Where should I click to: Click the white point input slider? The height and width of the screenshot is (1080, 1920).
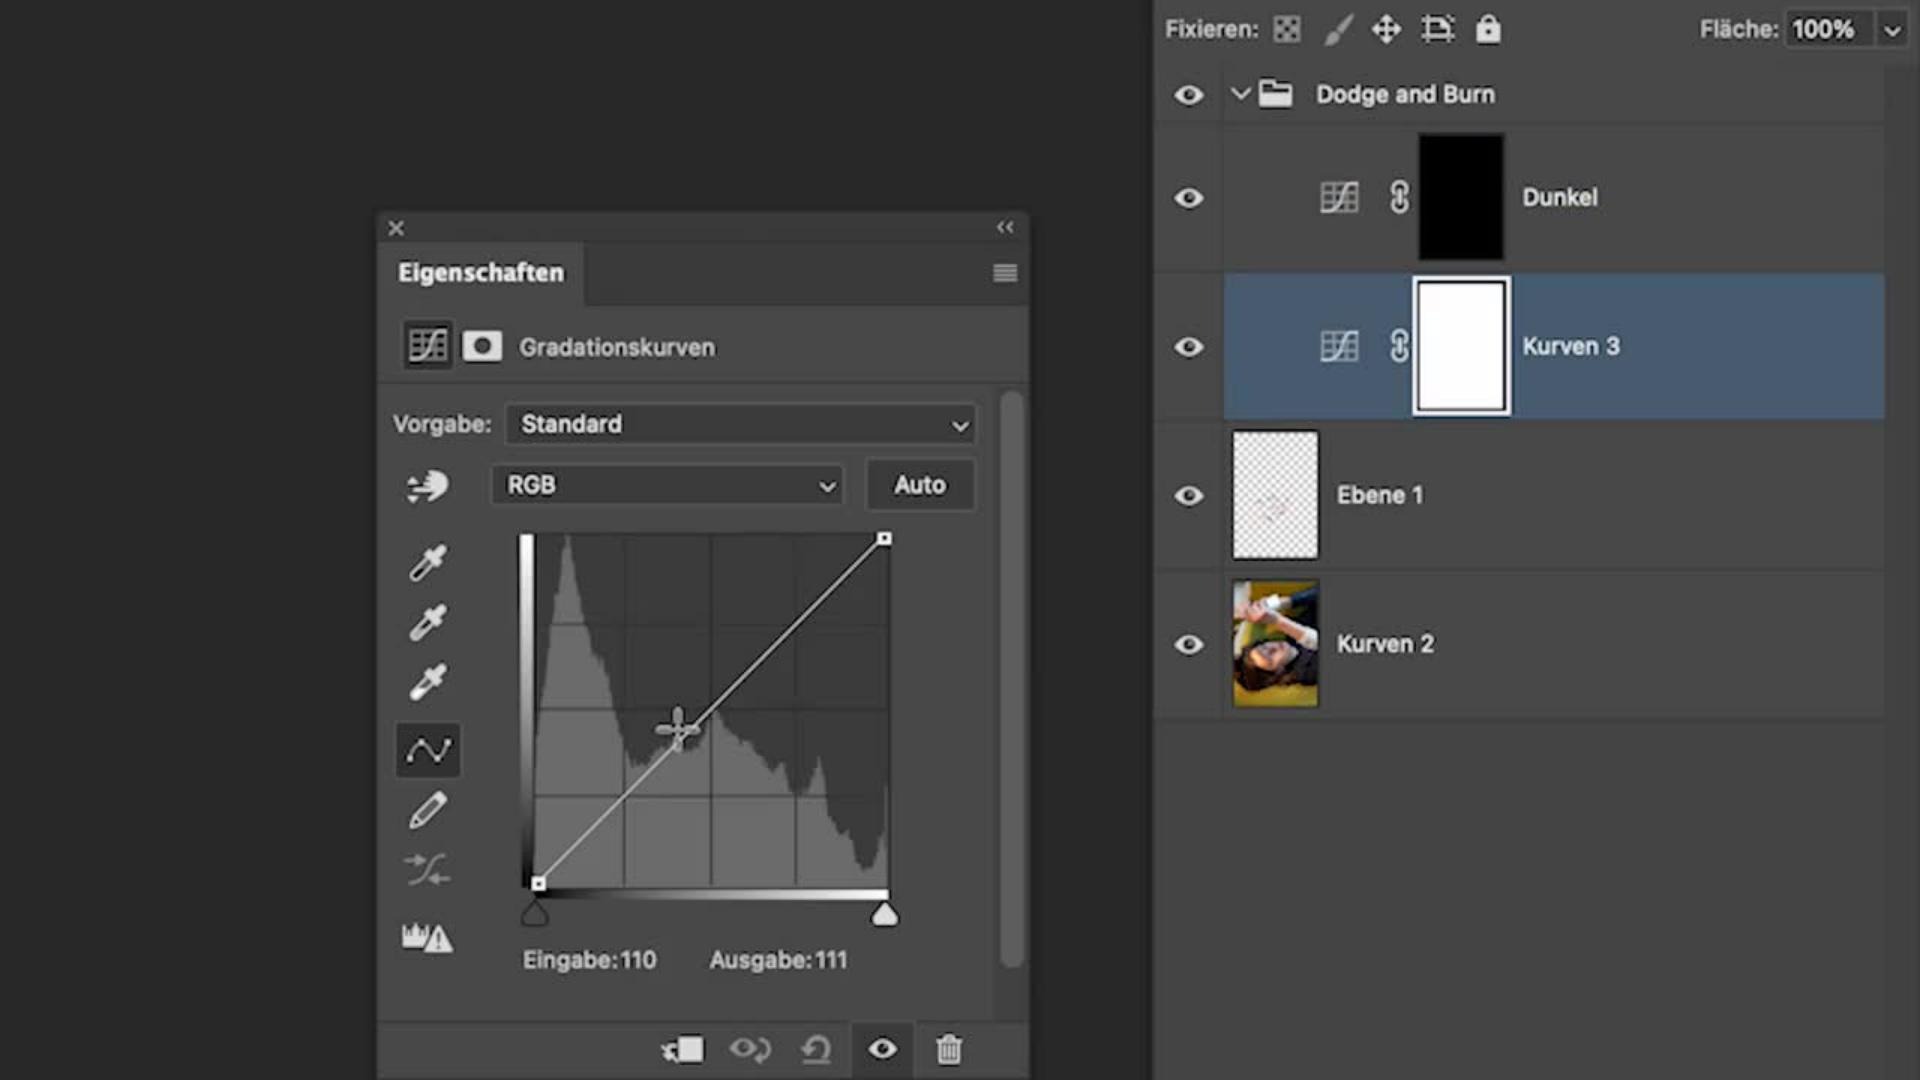click(884, 915)
